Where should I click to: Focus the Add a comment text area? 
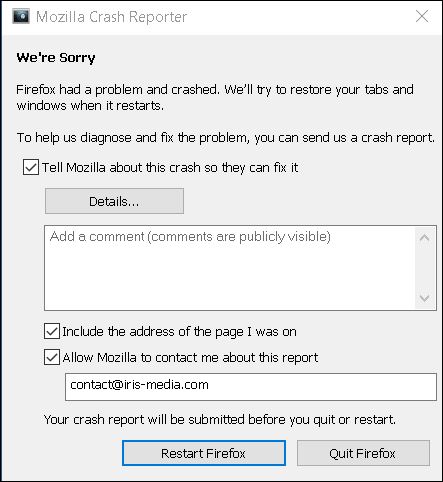click(230, 268)
